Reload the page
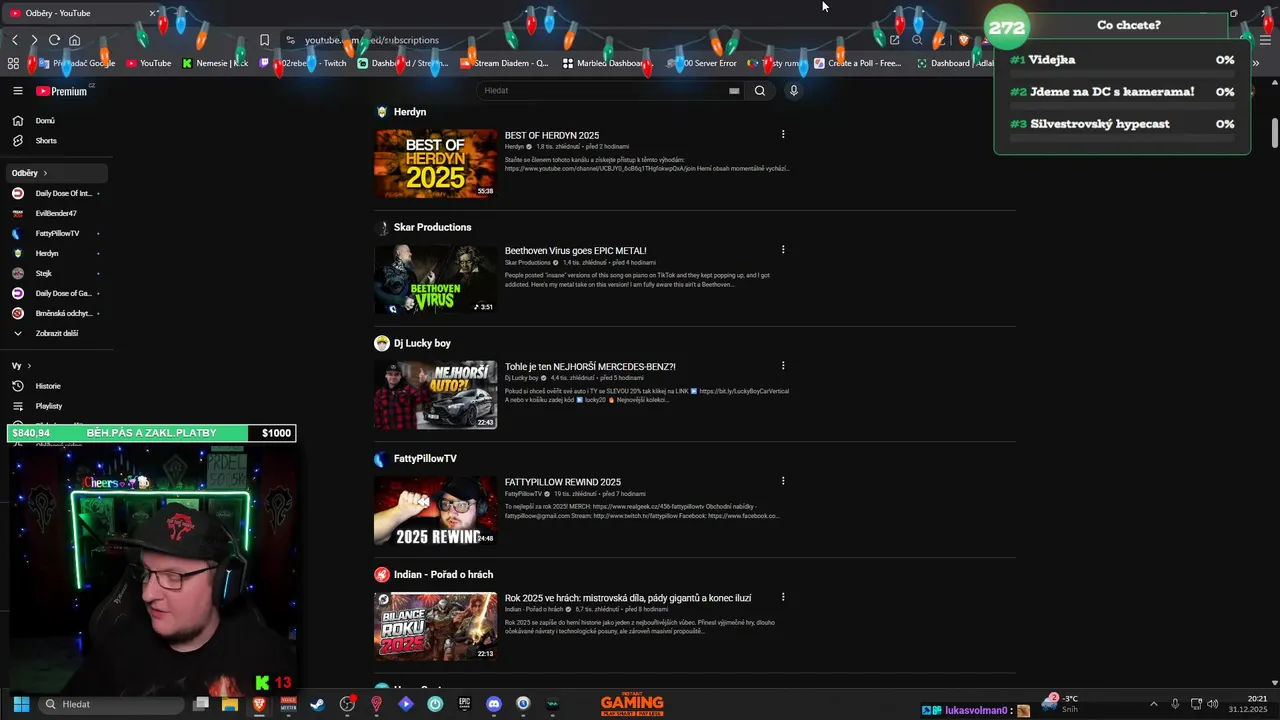 [54, 40]
